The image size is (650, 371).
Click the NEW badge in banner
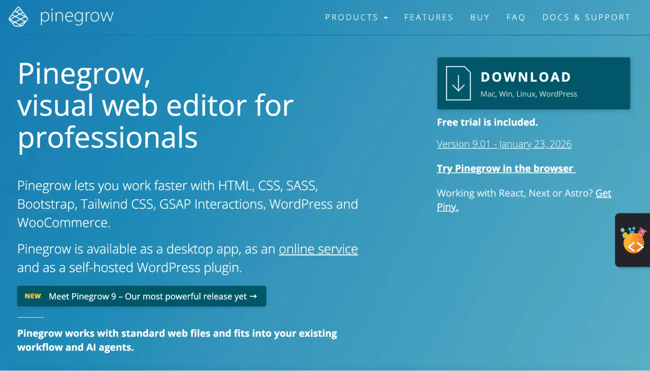[x=33, y=296]
